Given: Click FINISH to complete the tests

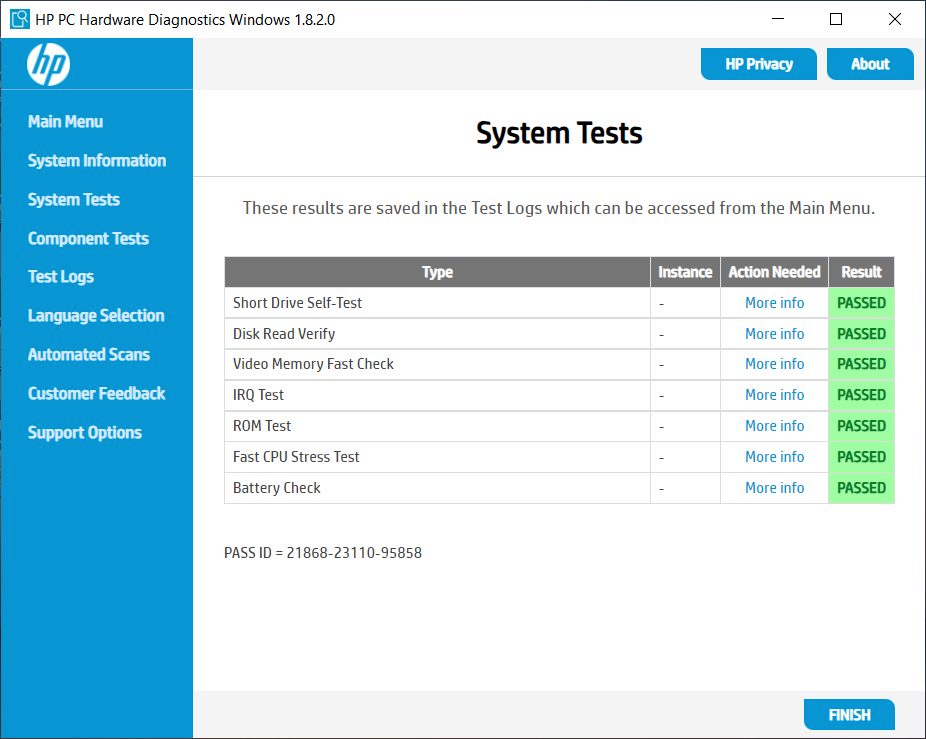Looking at the screenshot, I should coord(849,714).
